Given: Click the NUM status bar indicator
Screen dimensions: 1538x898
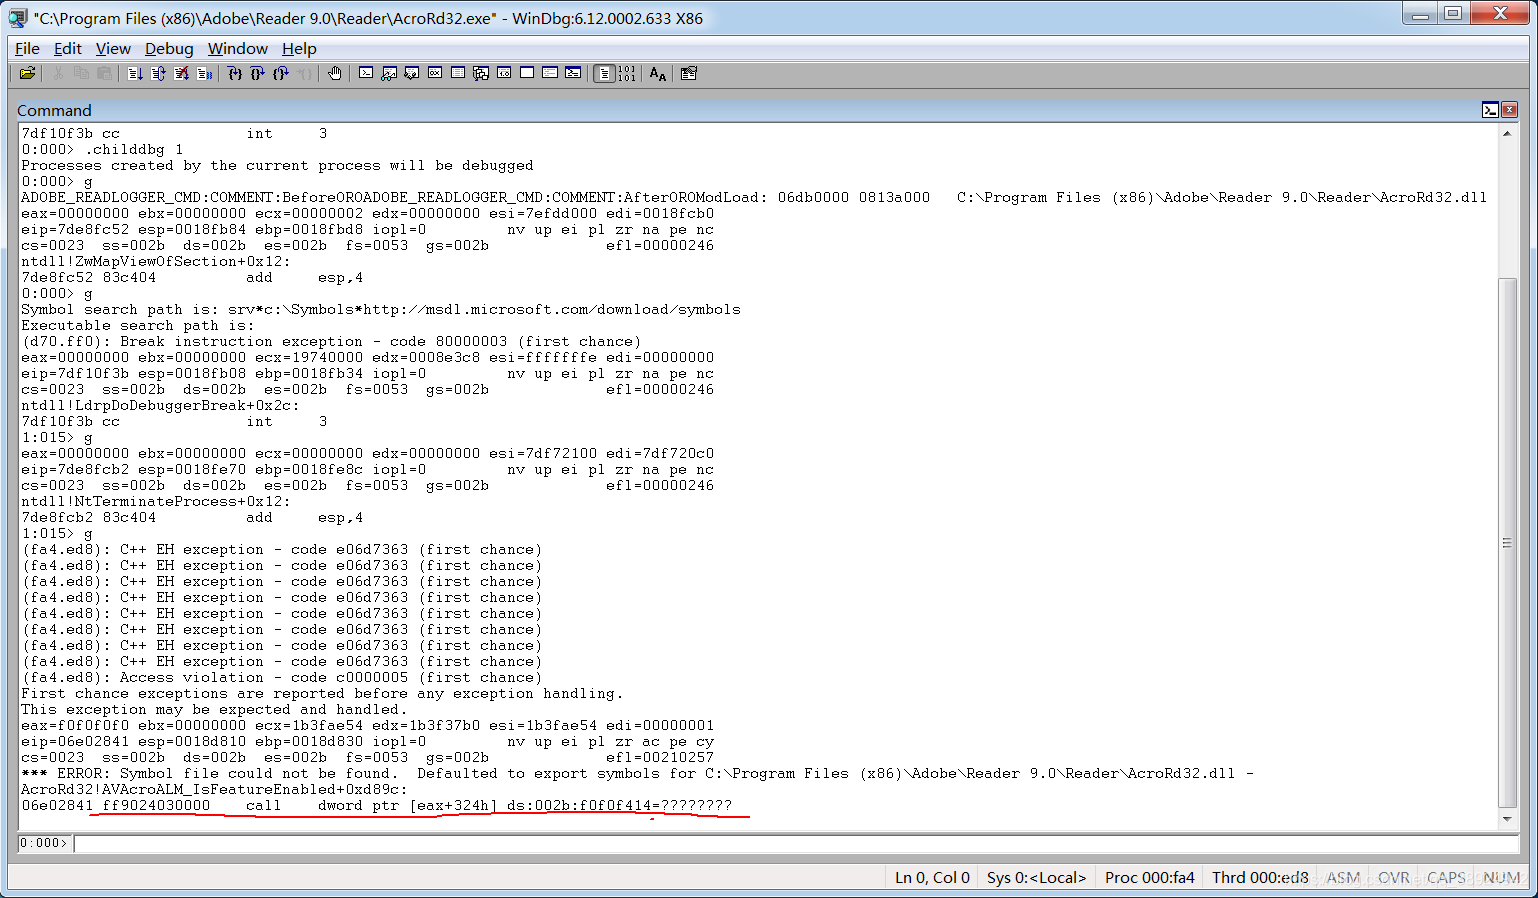Looking at the screenshot, I should (1501, 877).
